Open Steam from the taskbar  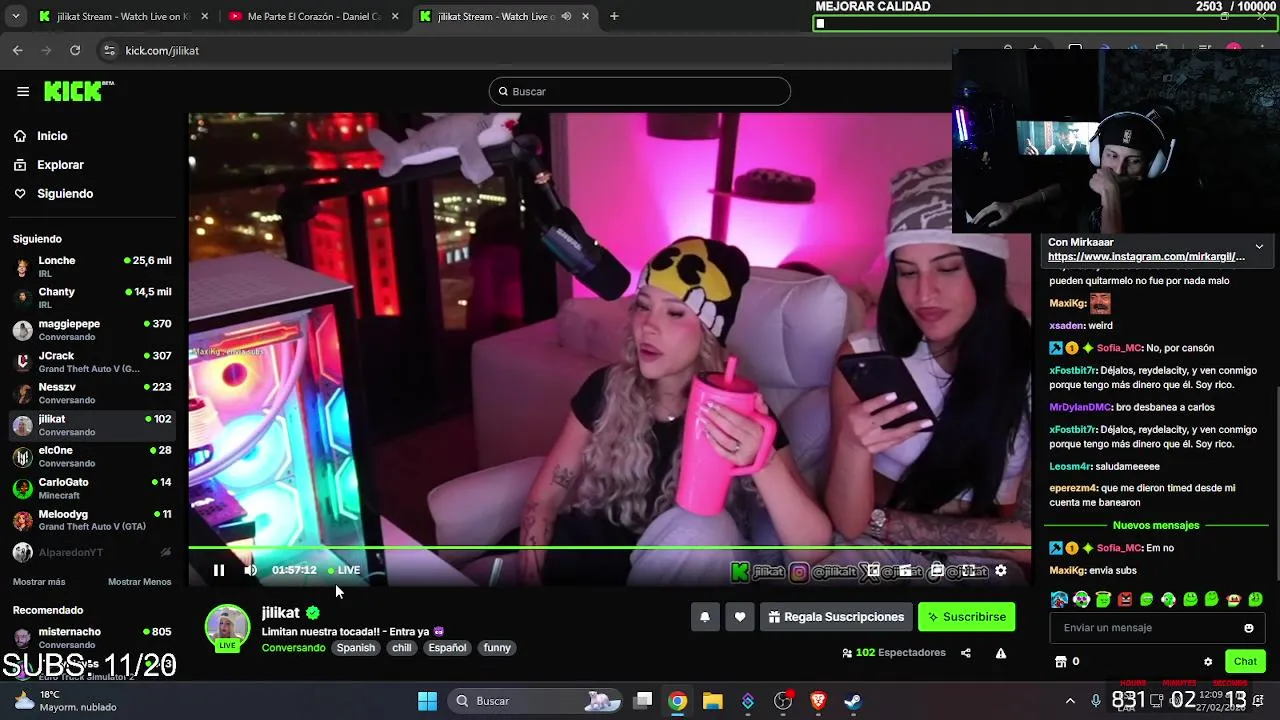pos(852,701)
